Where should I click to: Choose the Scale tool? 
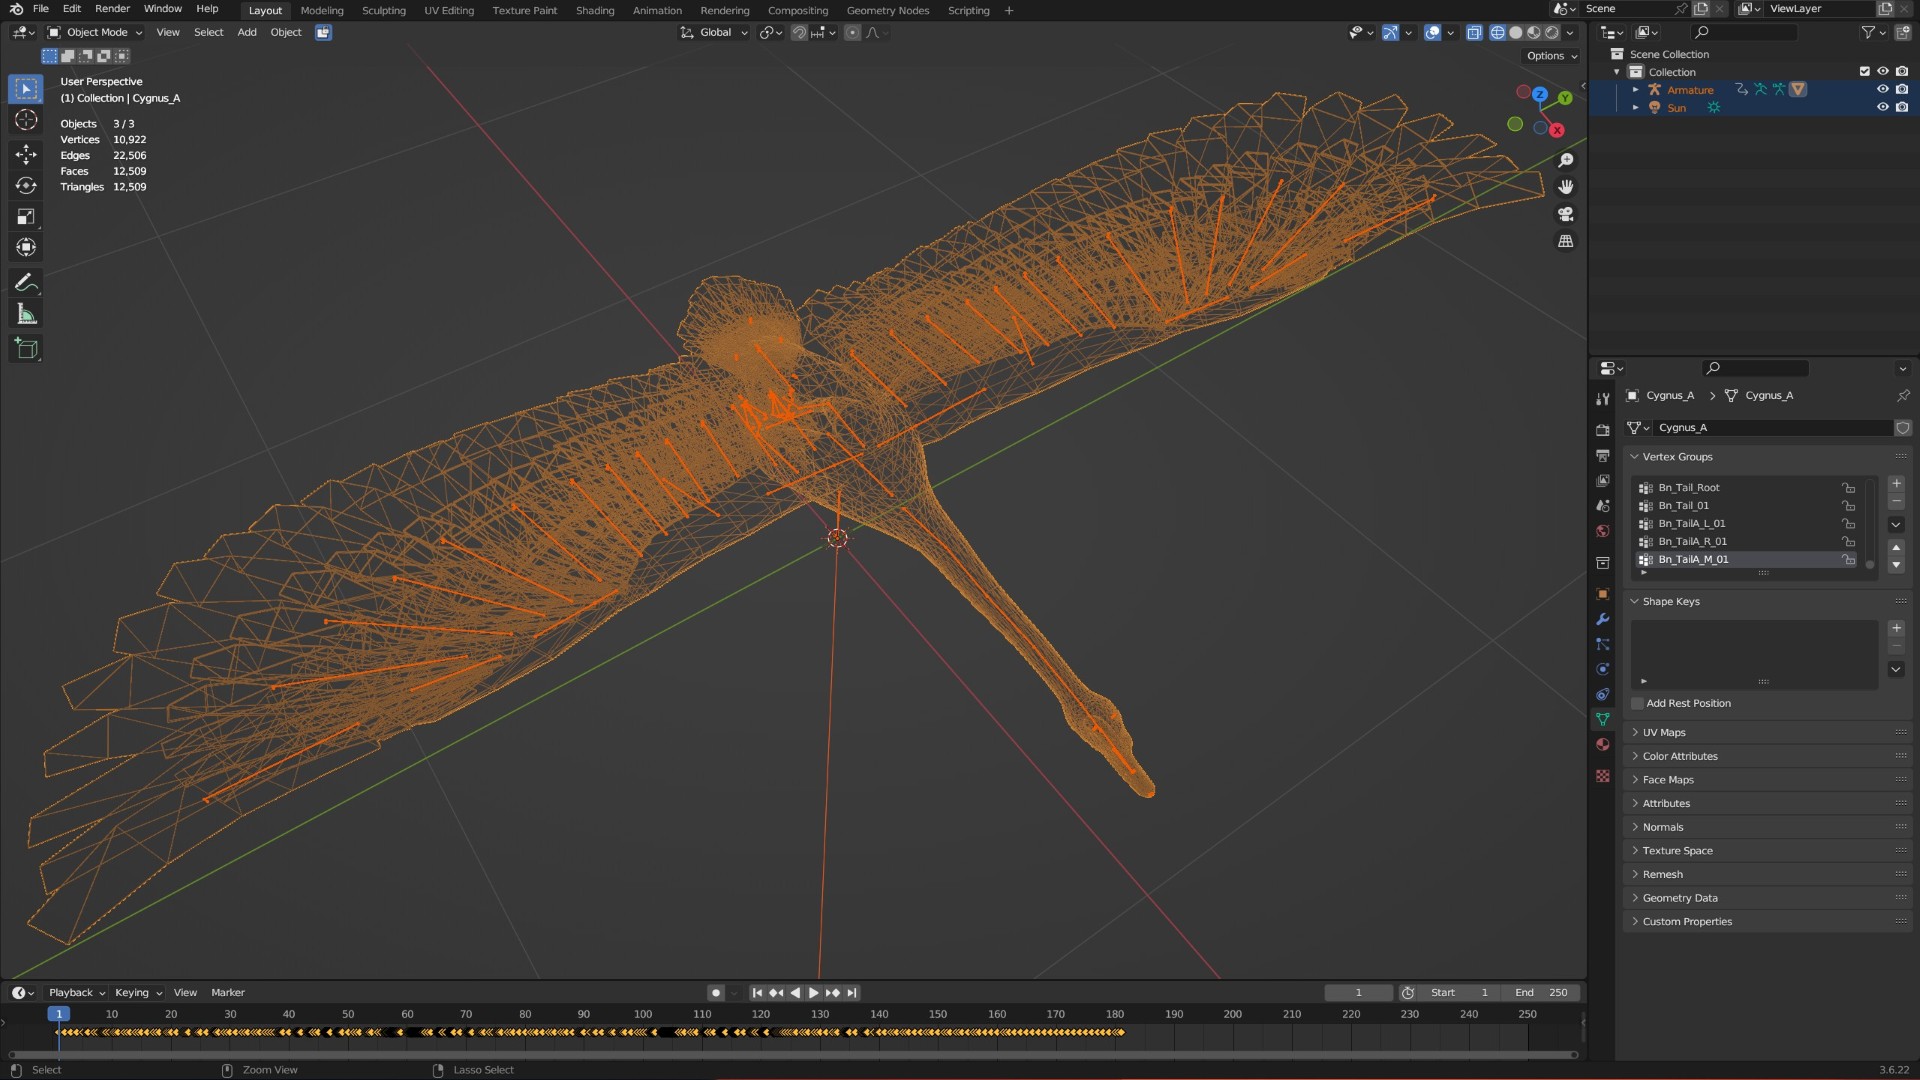click(x=26, y=217)
